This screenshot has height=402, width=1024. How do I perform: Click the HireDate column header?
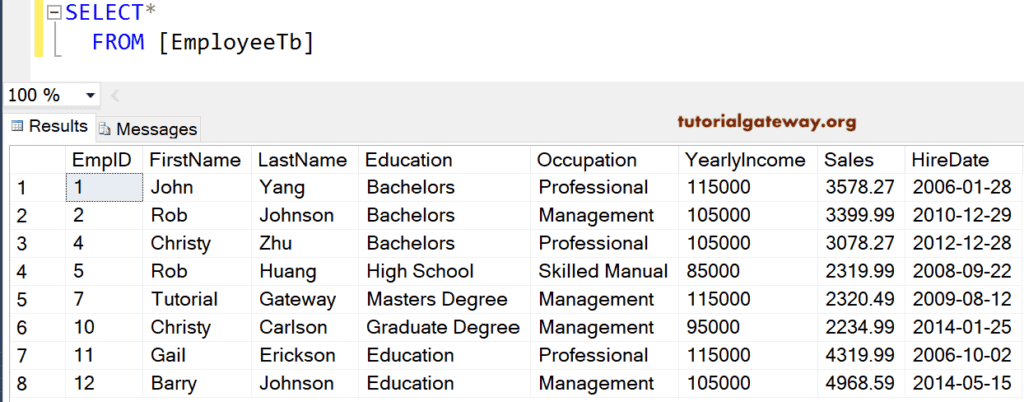(x=950, y=160)
